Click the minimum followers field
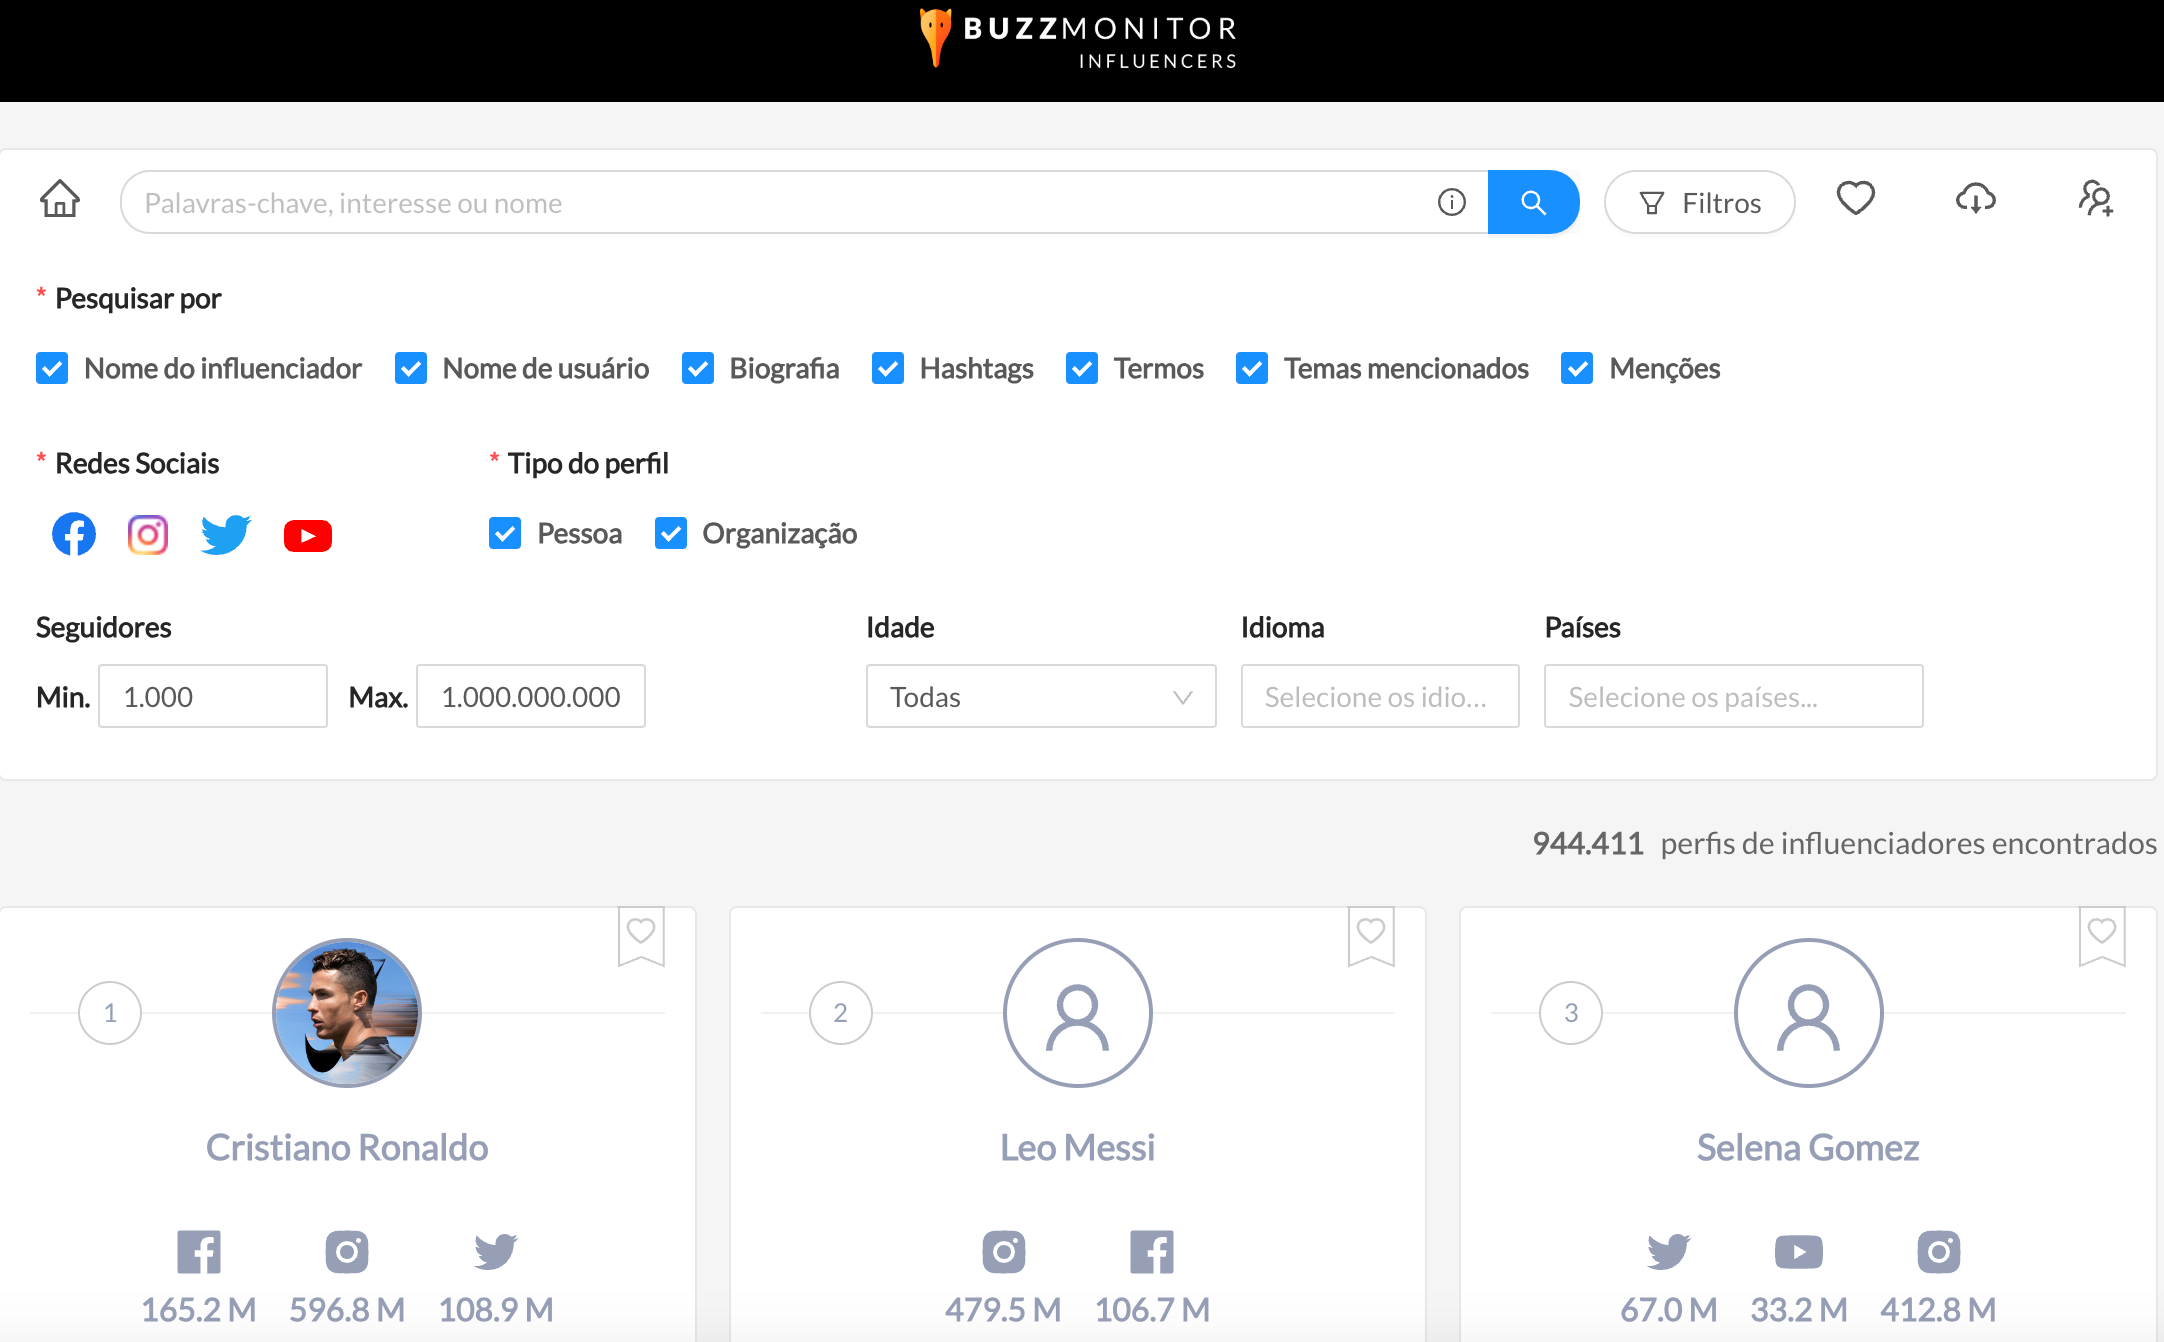 213,696
